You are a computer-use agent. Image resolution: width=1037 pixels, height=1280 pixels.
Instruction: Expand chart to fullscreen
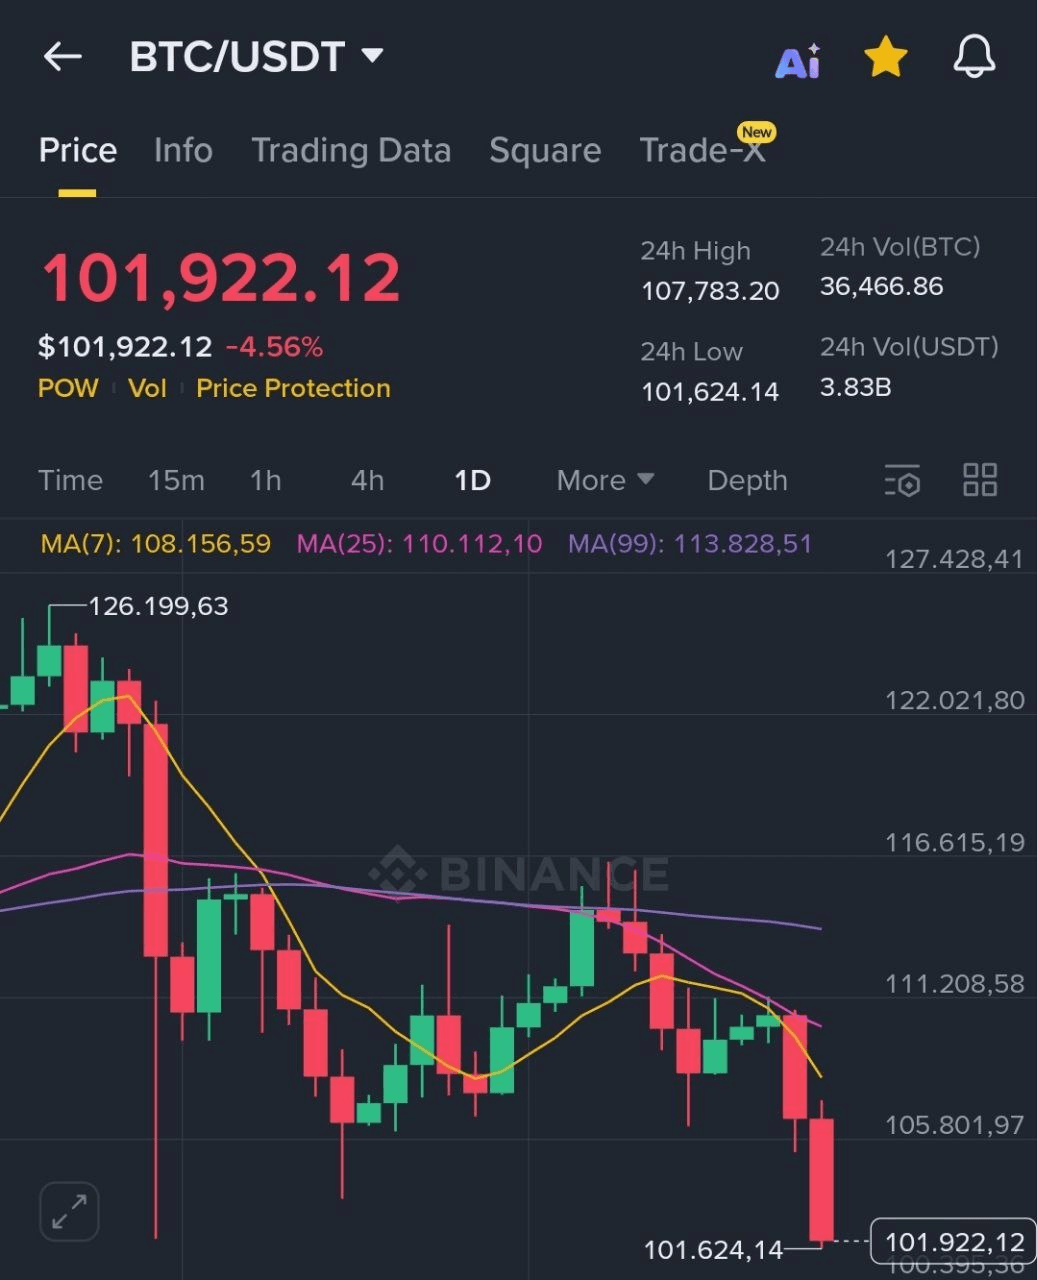pyautogui.click(x=69, y=1212)
